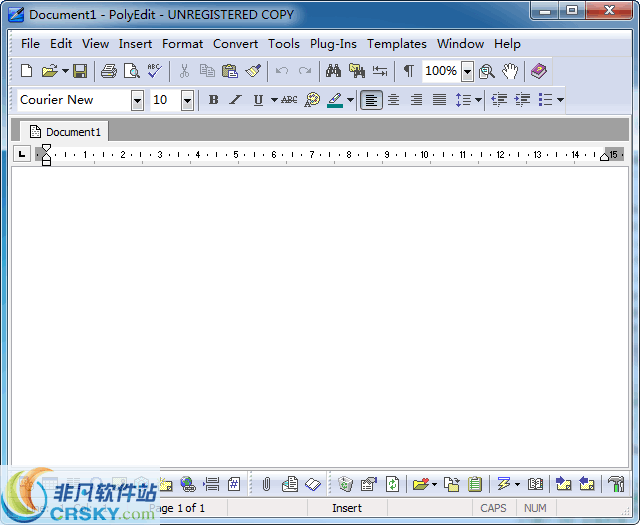
Task: Attach file using the paperclip icon
Action: [x=267, y=485]
